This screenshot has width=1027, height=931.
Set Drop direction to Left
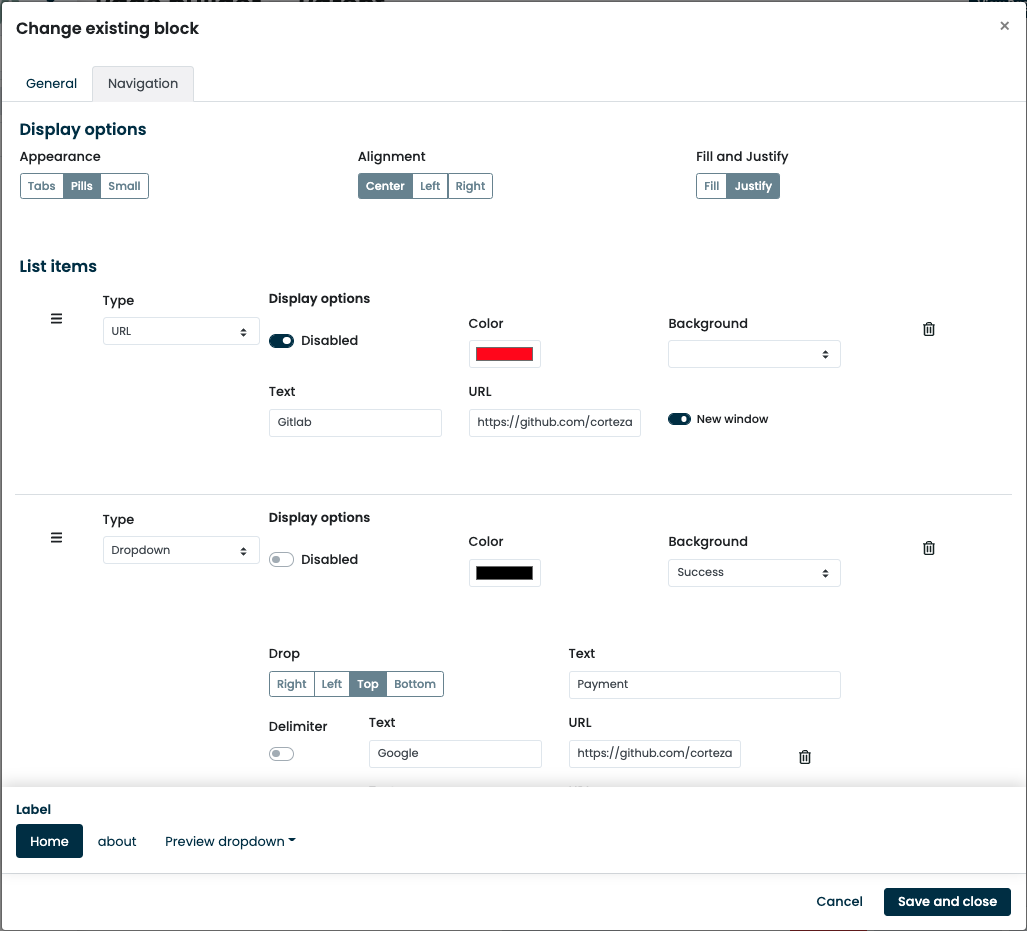click(x=331, y=684)
